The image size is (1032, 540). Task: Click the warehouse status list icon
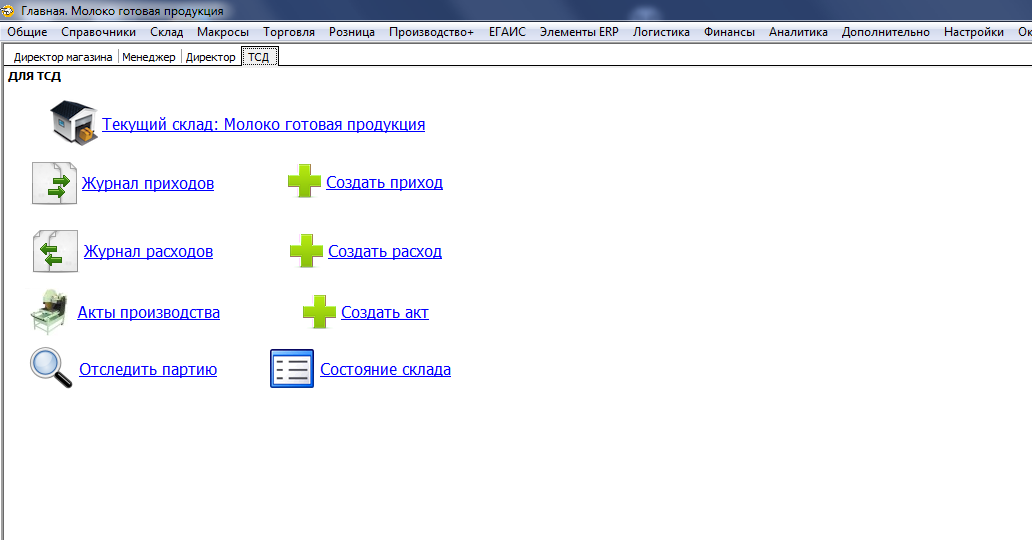coord(292,369)
